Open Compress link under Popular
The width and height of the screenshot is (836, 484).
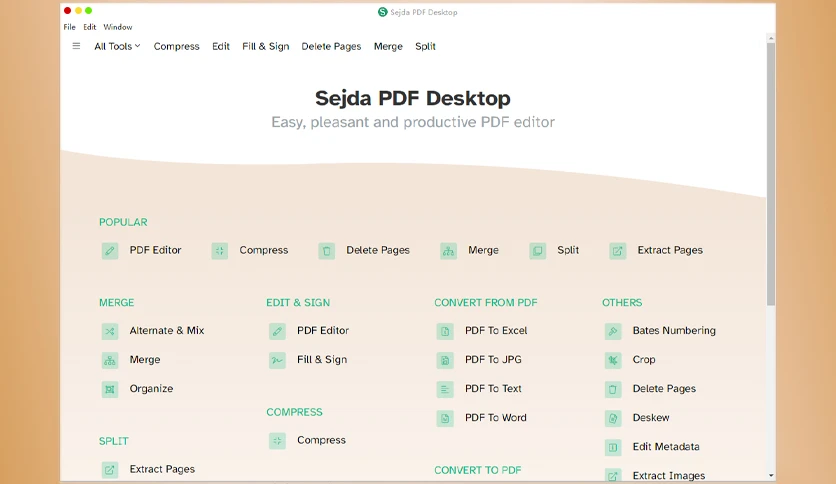[263, 250]
